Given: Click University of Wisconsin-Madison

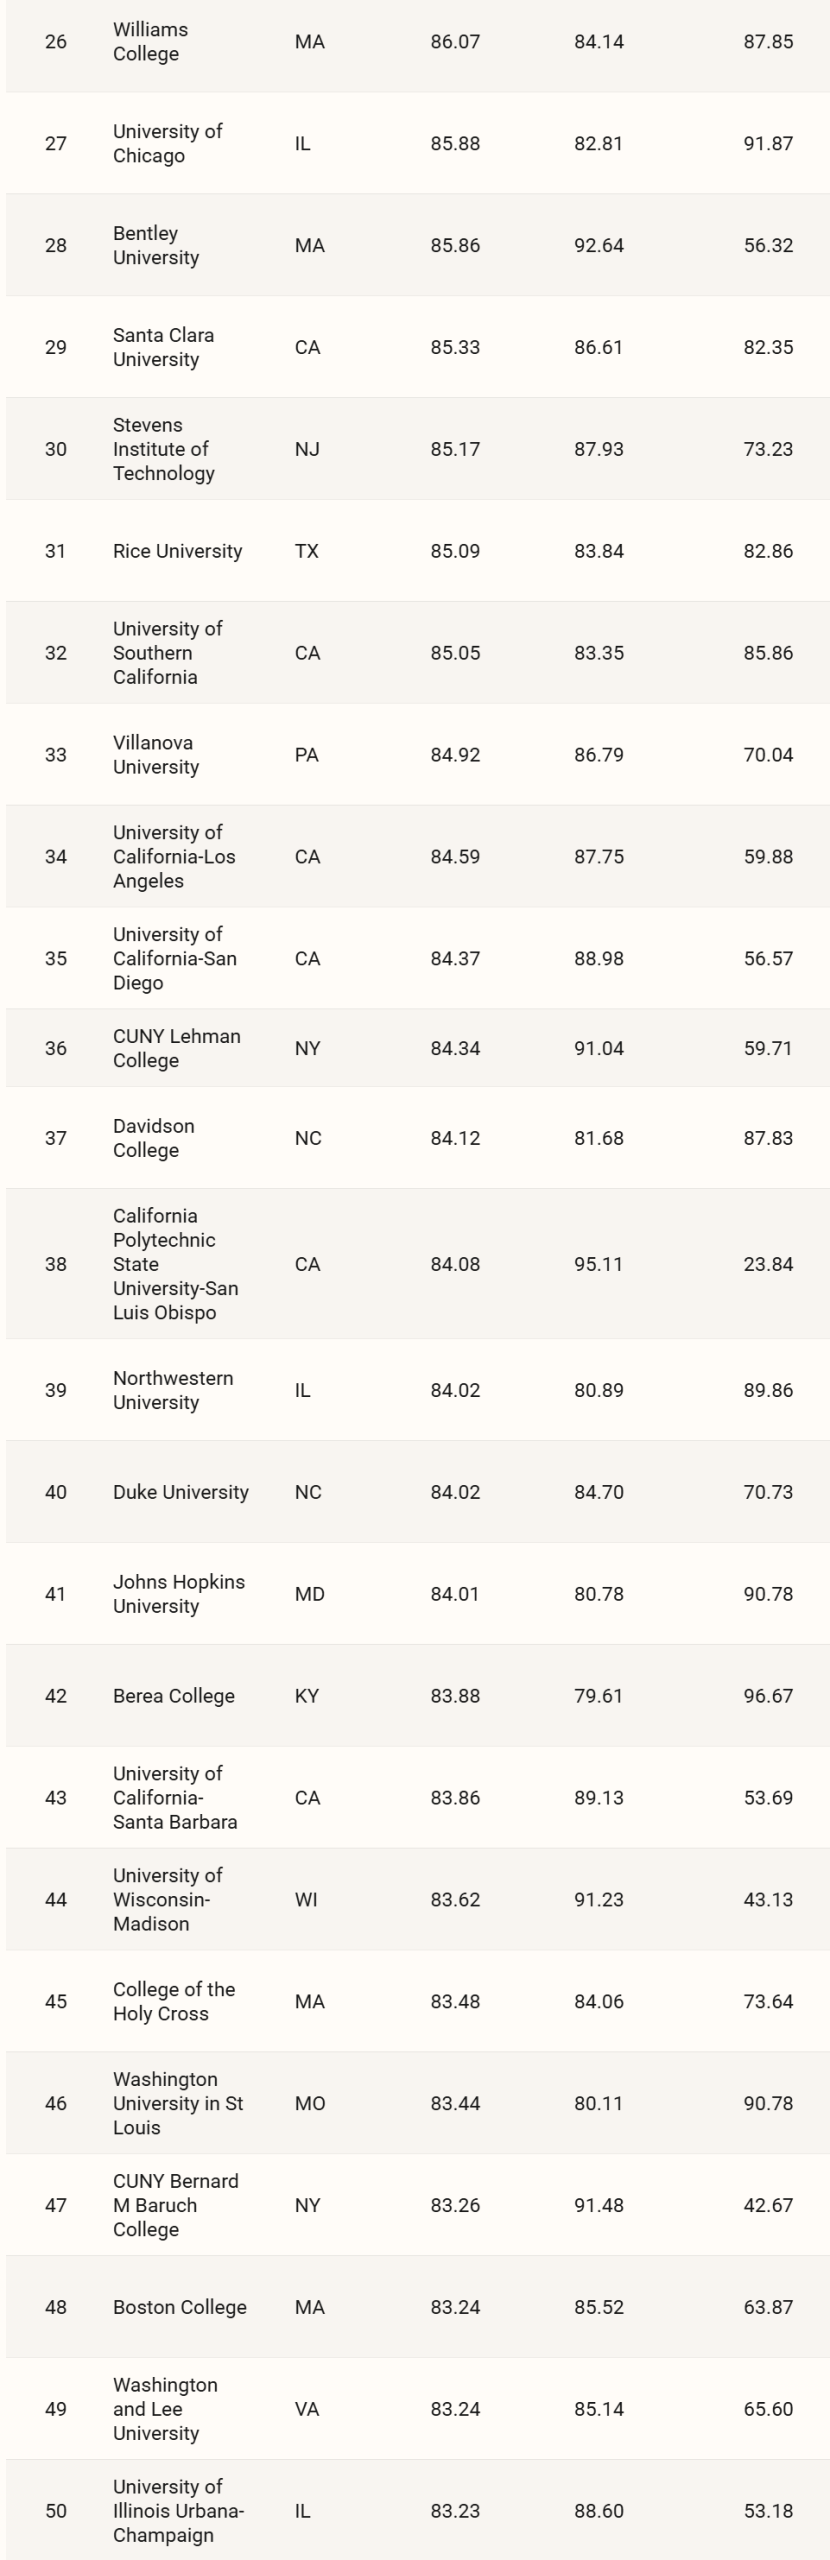Looking at the screenshot, I should (167, 1899).
